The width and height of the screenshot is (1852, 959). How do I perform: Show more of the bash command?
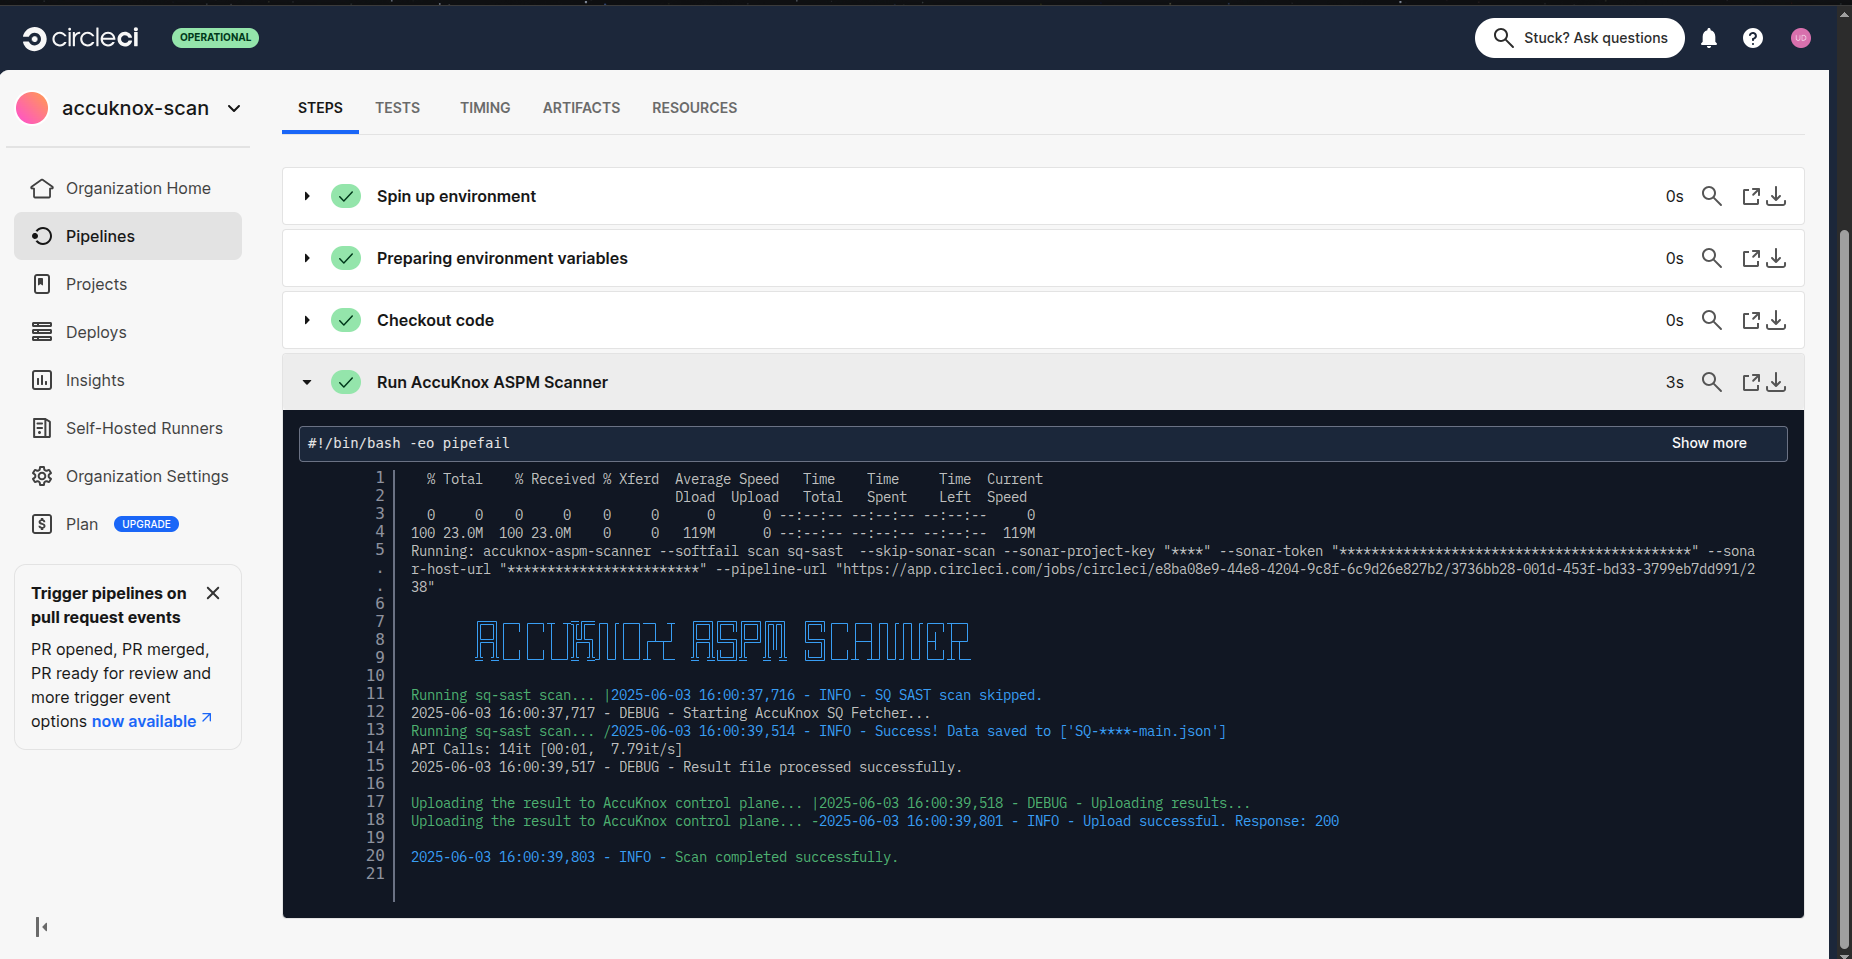1709,443
